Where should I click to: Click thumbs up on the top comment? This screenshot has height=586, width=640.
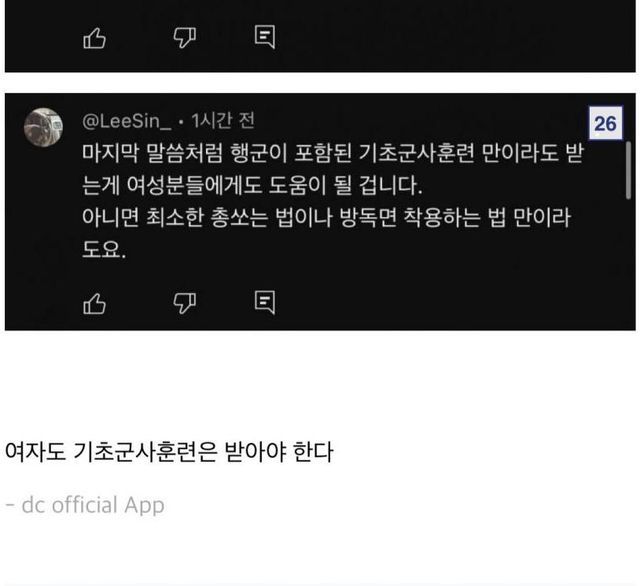click(x=95, y=38)
